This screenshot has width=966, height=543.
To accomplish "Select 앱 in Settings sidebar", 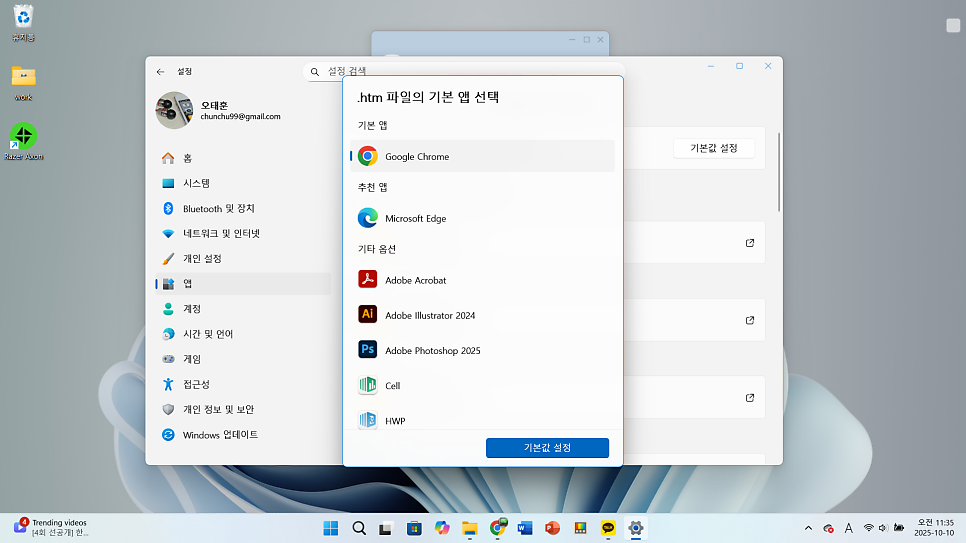I will [243, 284].
